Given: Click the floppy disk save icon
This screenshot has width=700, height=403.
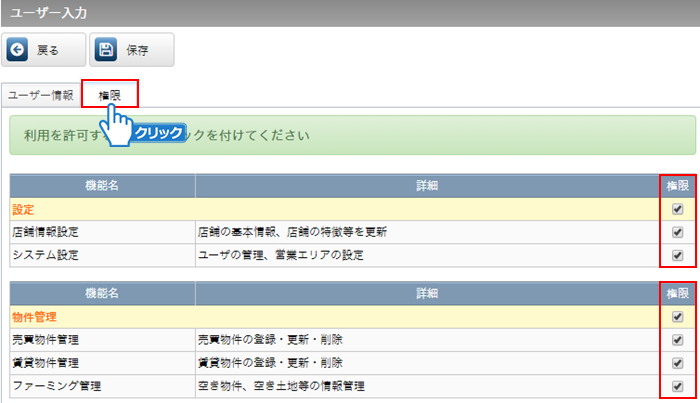Looking at the screenshot, I should [108, 50].
